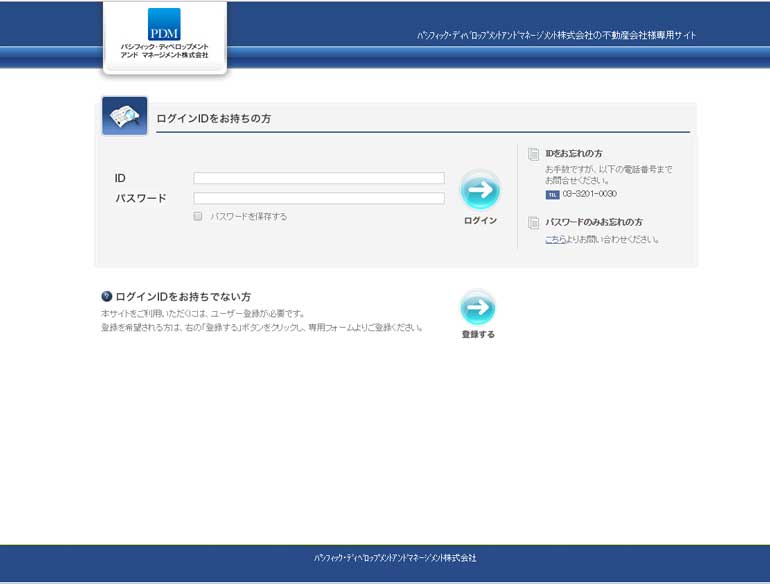The image size is (770, 584).
Task: Click the text 本サイトをご利用いただくには
Action: point(154,313)
